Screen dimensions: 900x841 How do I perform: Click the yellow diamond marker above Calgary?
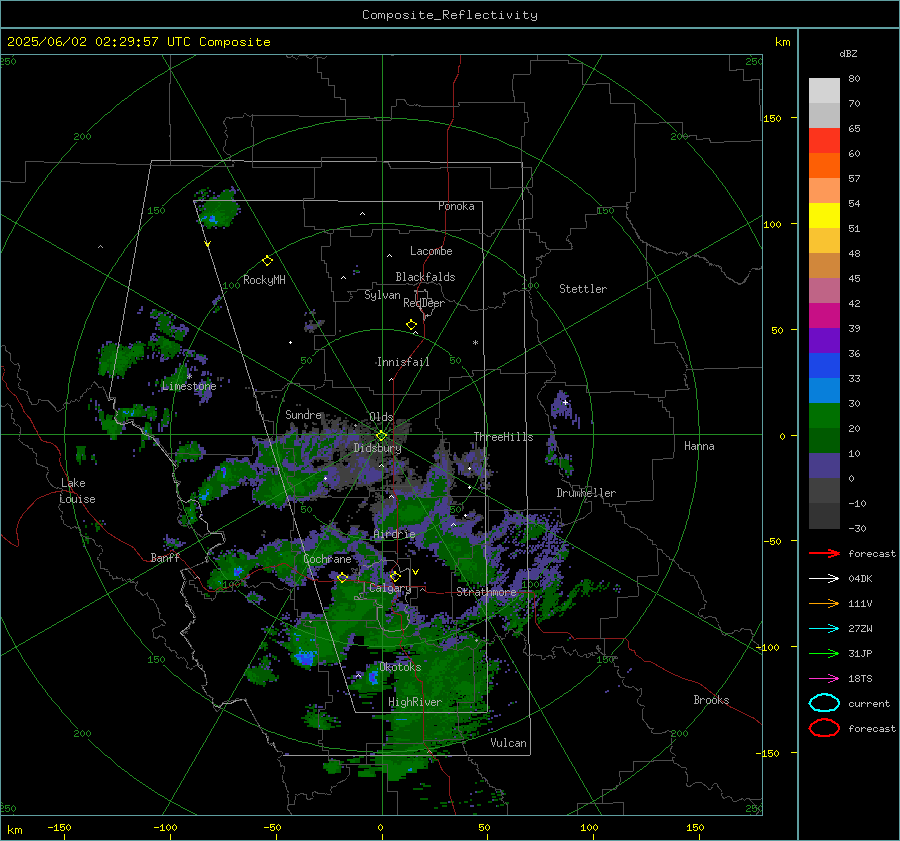point(395,576)
